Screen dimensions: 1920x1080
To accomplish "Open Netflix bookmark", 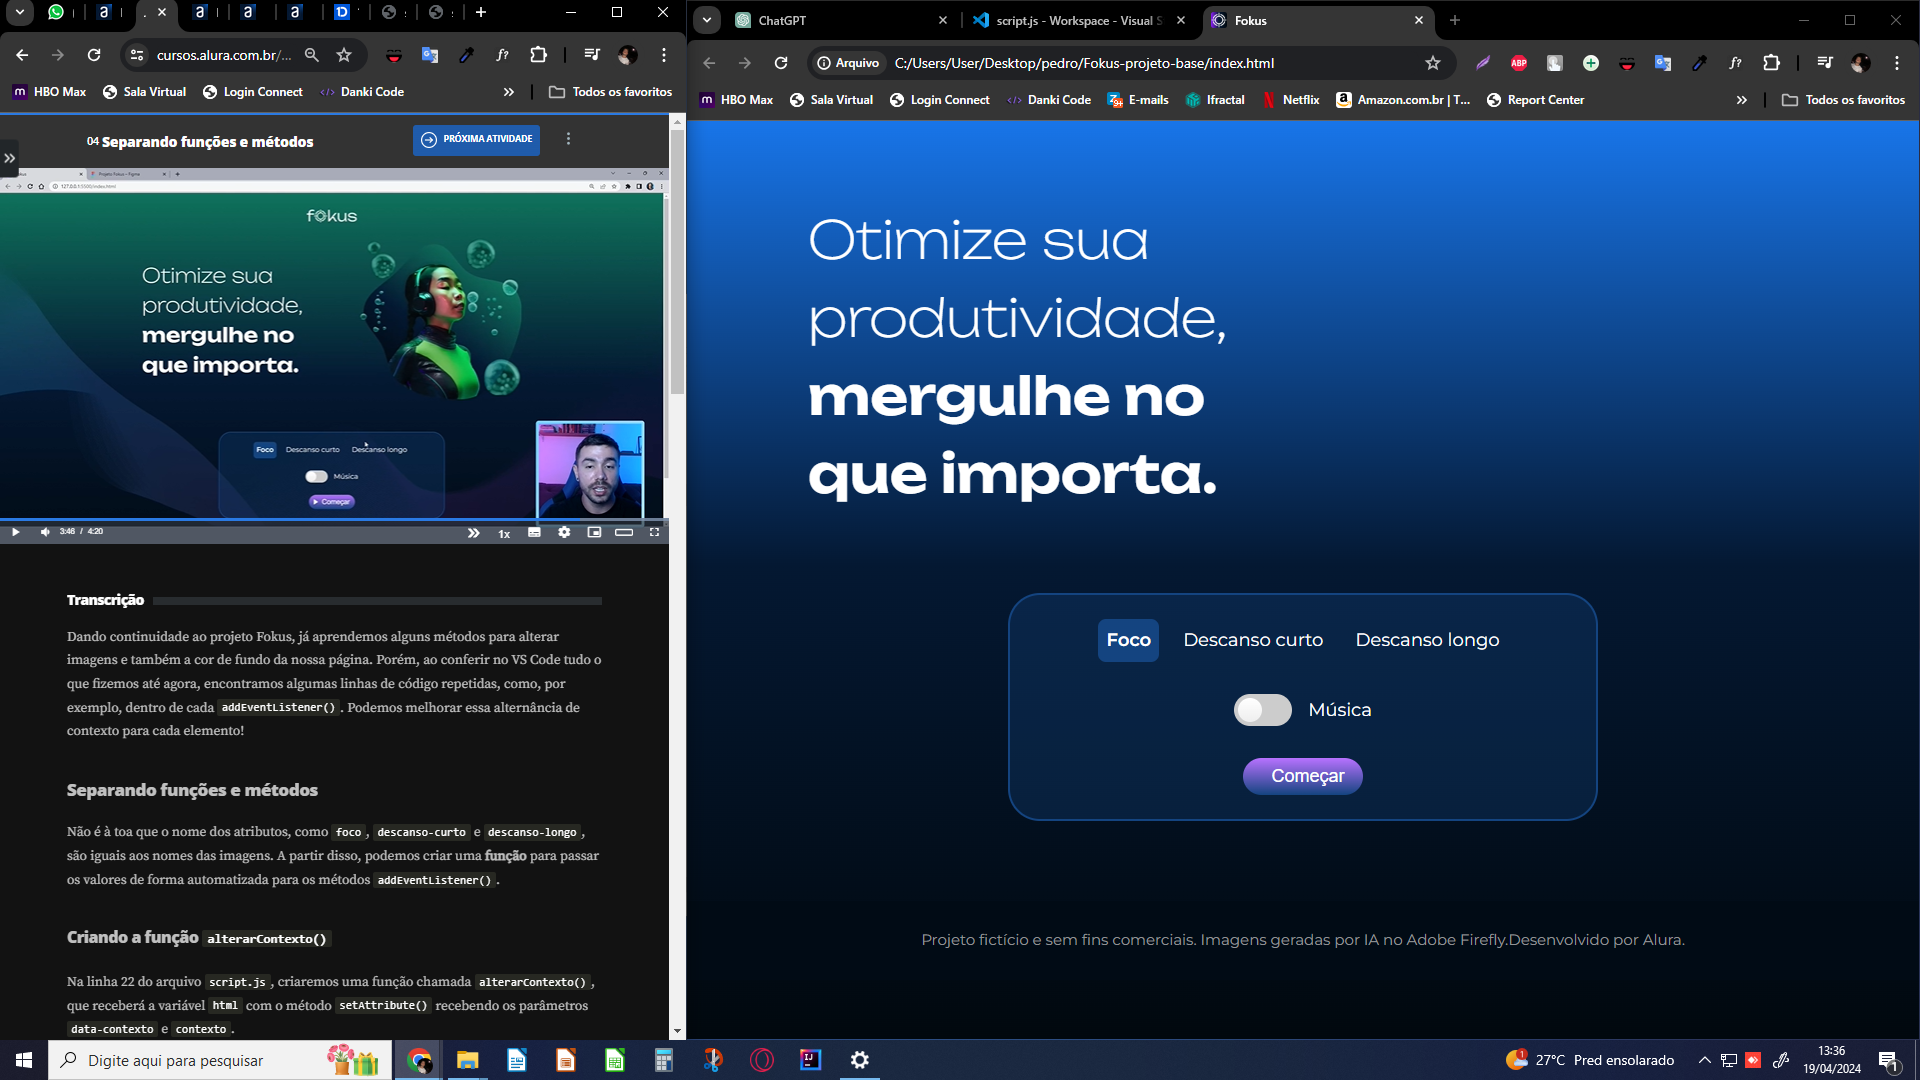I will [x=1290, y=100].
